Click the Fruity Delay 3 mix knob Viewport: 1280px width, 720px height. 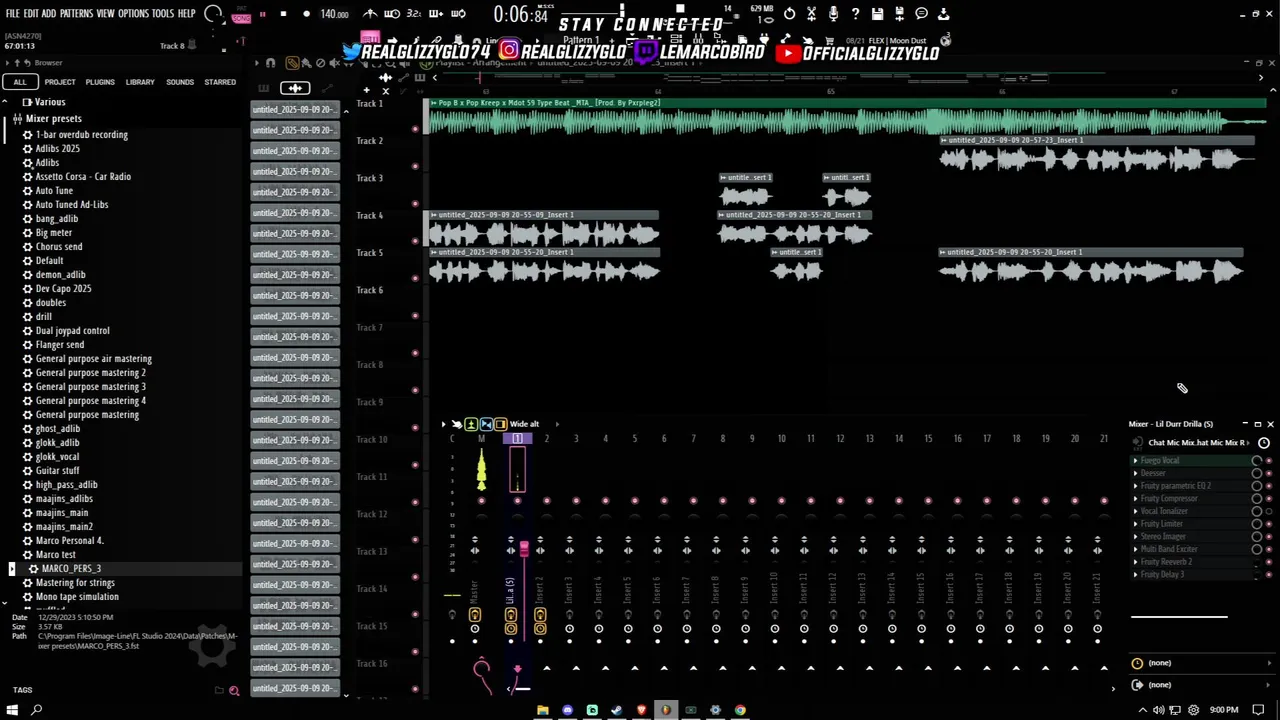tap(1257, 575)
